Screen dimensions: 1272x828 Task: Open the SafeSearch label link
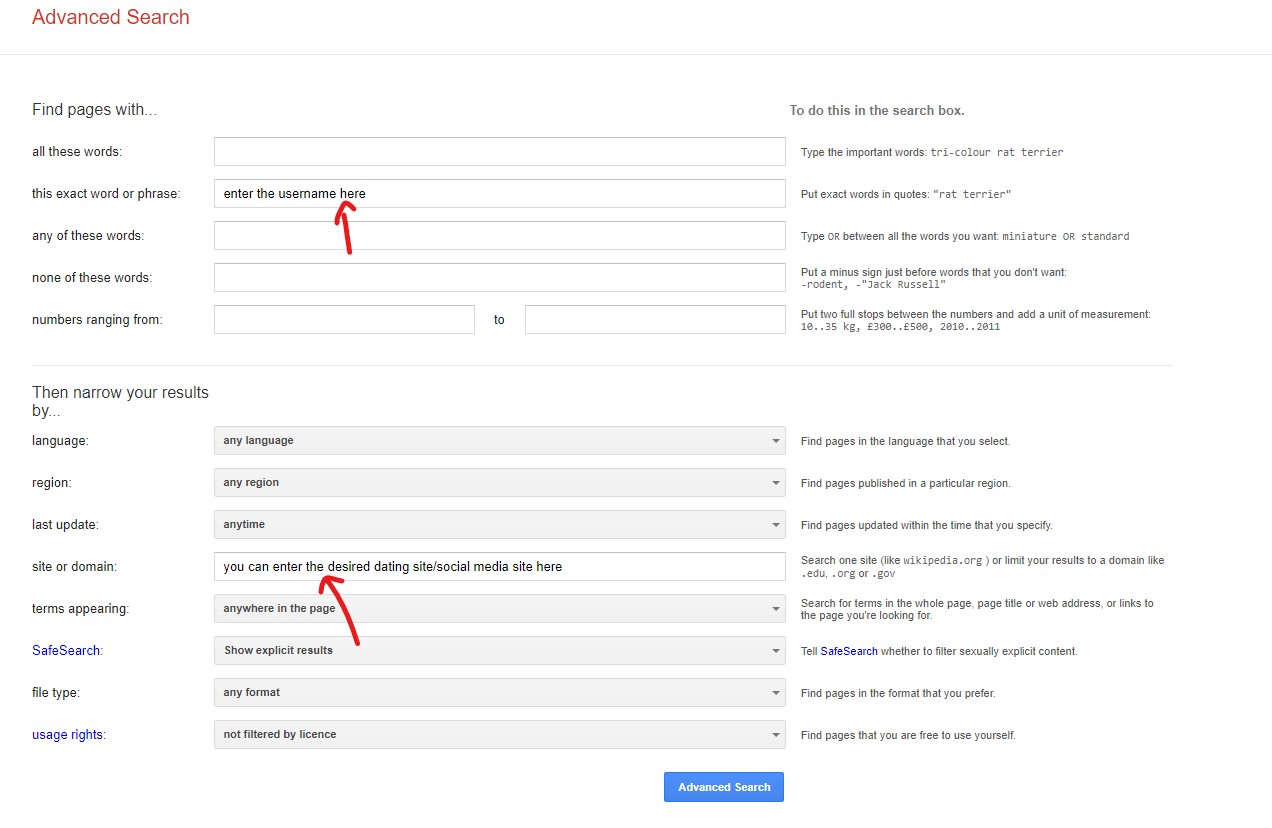click(66, 651)
